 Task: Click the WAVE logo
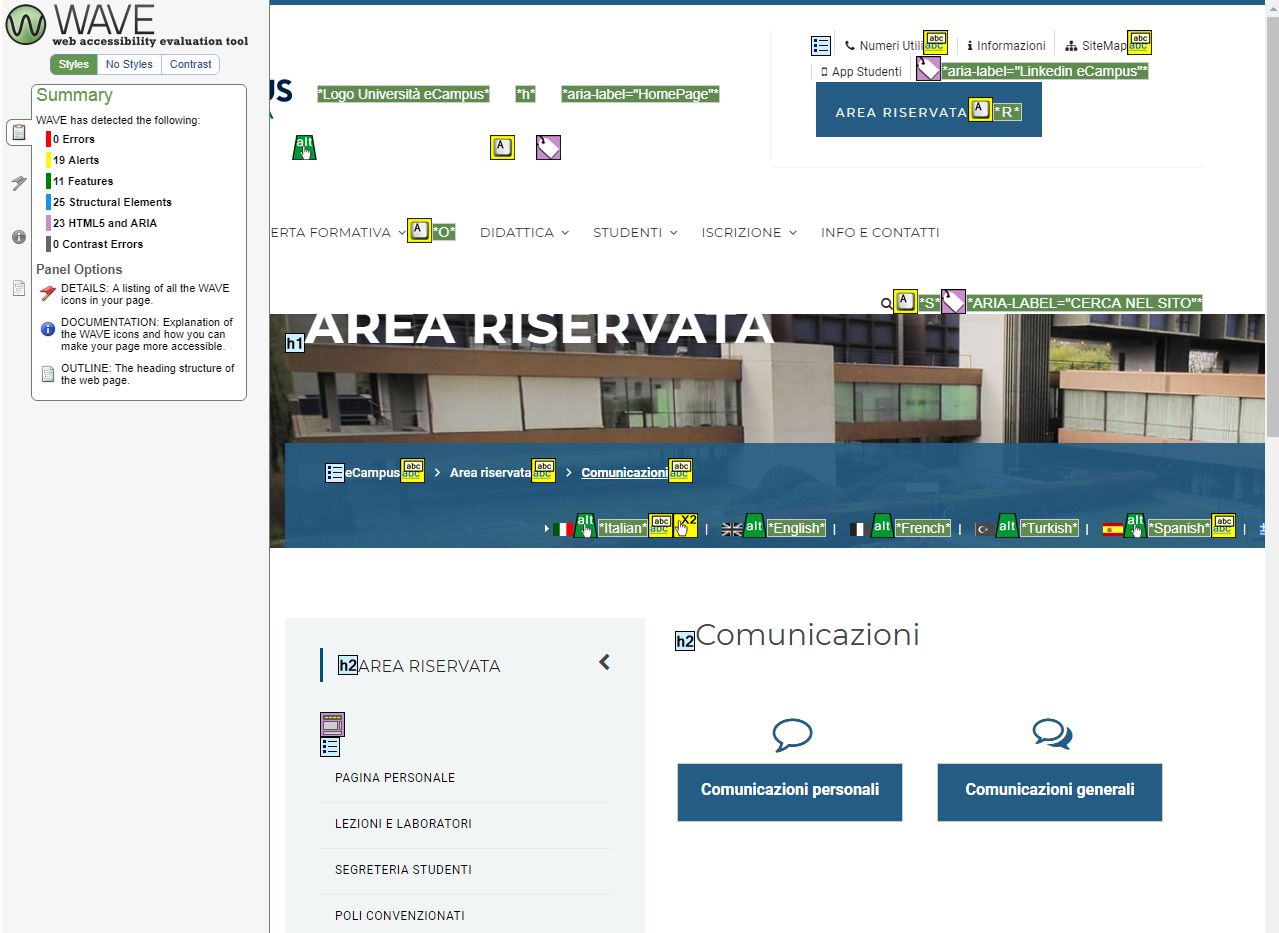tap(25, 25)
